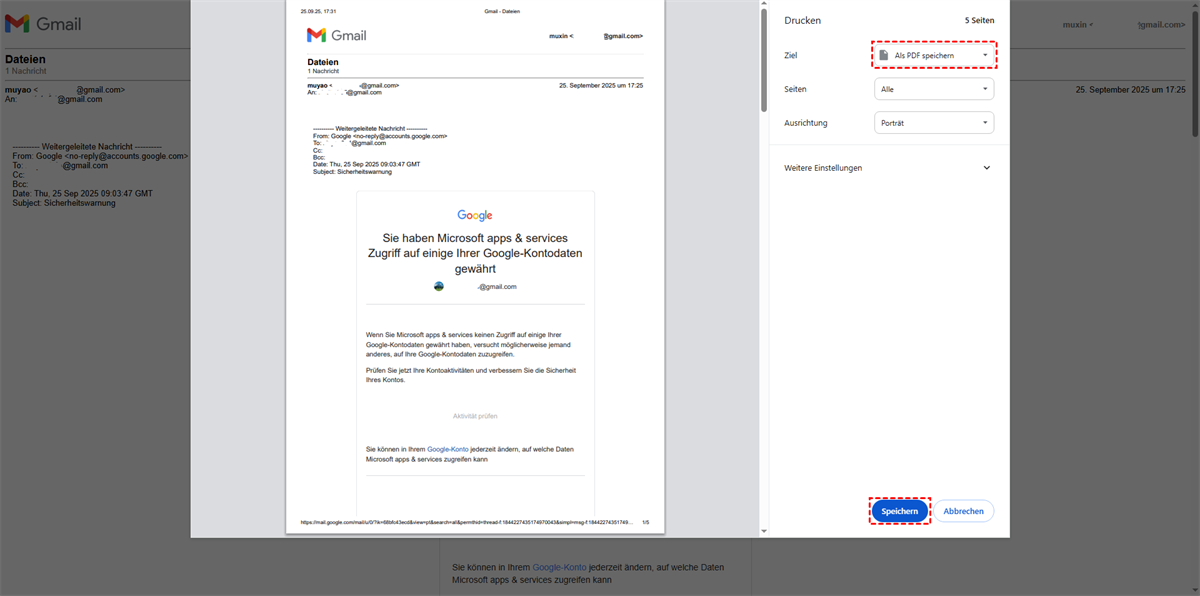This screenshot has width=1200, height=596.
Task: Click date '25. September 2025 um 17:25' in preview
Action: click(600, 86)
